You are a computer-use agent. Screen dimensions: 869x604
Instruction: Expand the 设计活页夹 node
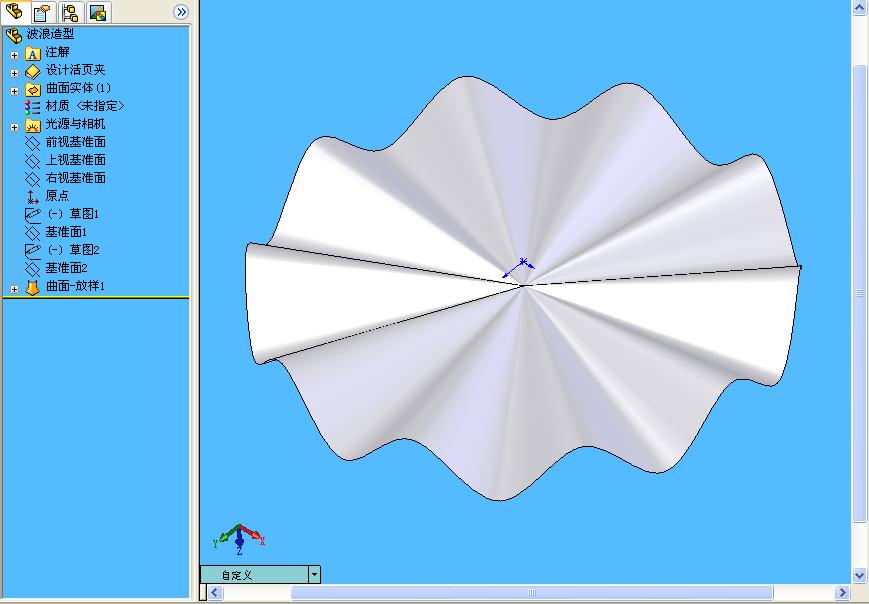point(14,73)
